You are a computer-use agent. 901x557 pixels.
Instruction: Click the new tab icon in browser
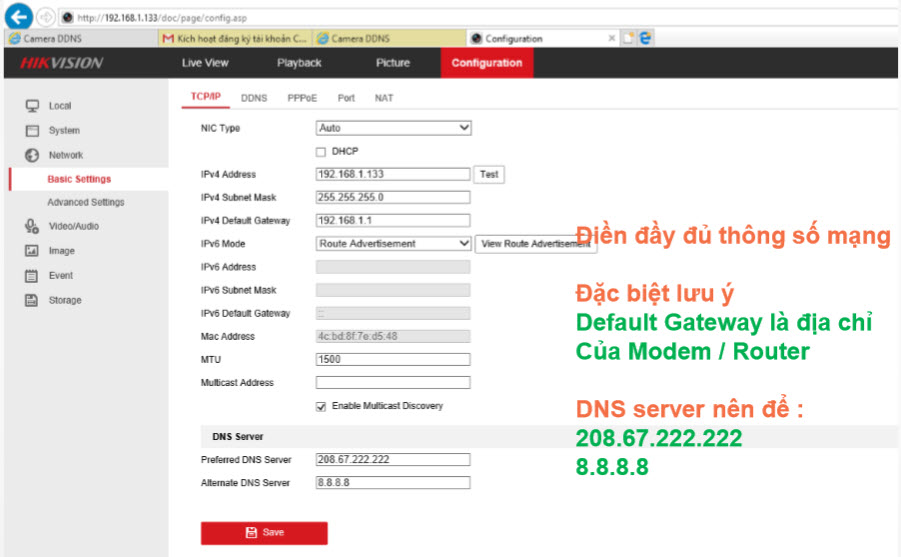[x=628, y=38]
